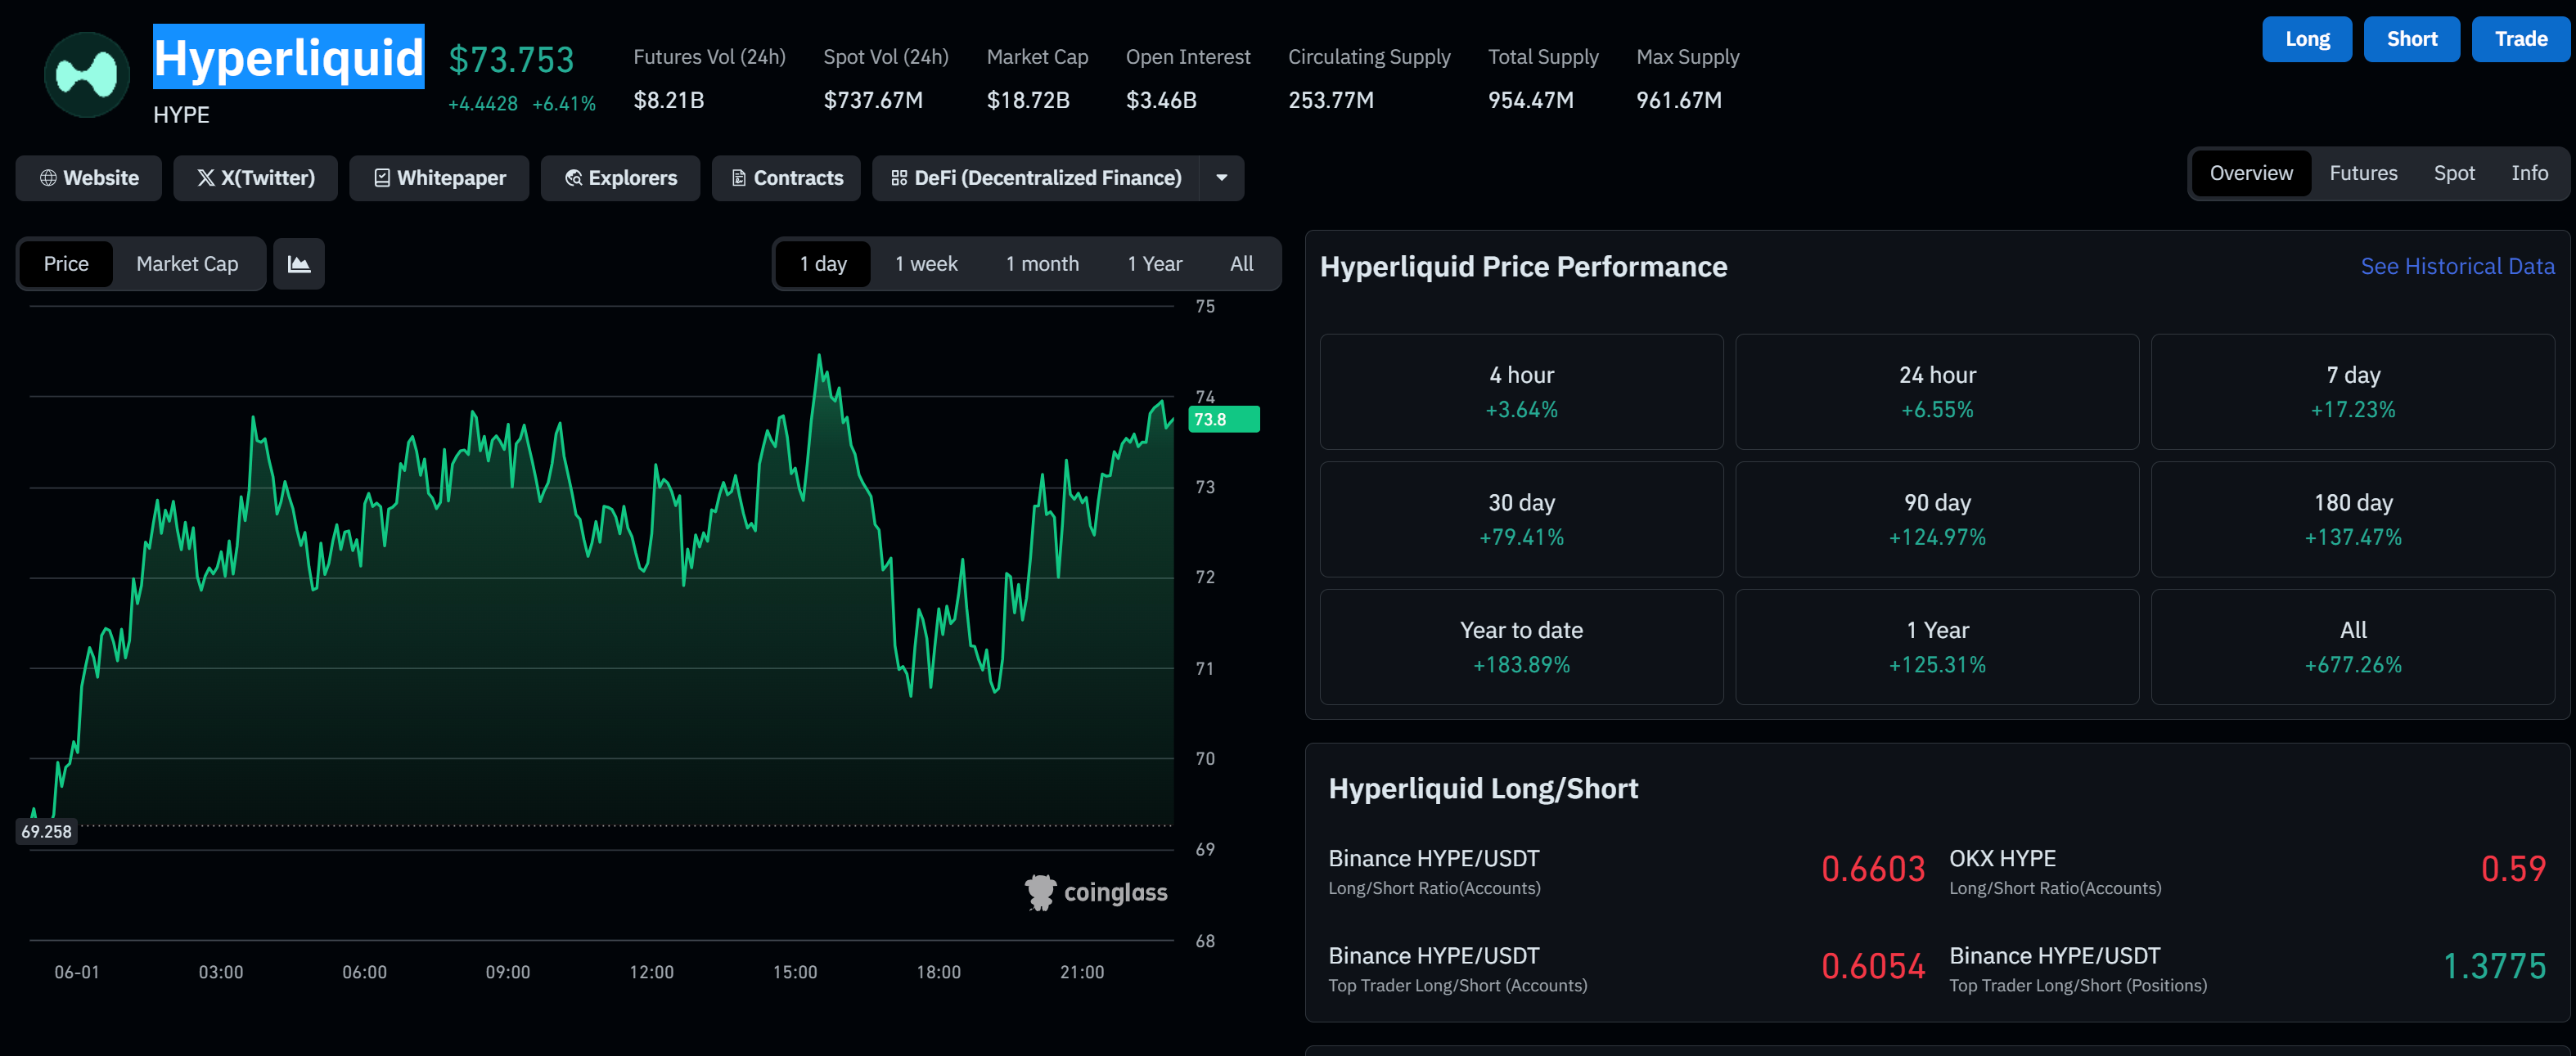This screenshot has width=2576, height=1056.
Task: Click Binance Top Trader positions ratio 1.3775
Action: 2494,966
